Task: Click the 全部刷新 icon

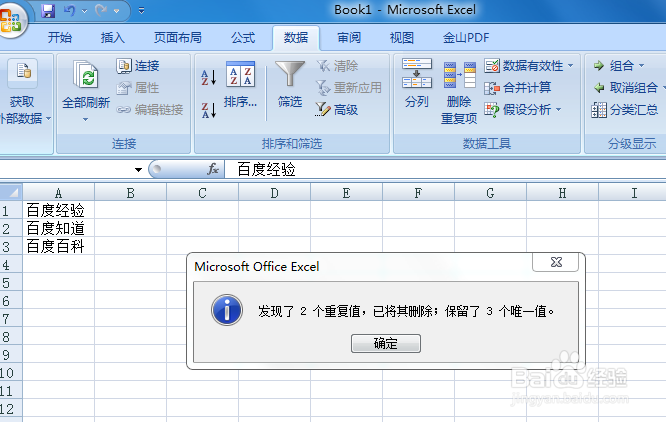Action: coord(86,74)
